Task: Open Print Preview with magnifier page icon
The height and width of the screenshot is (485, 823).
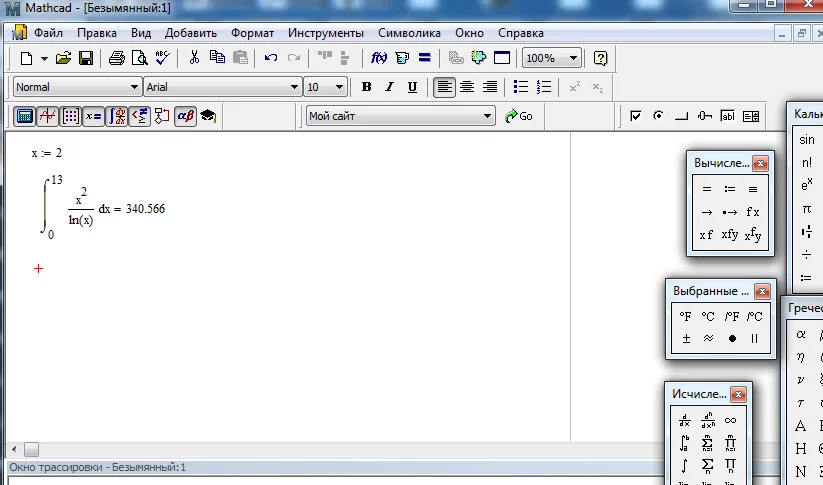Action: point(140,58)
